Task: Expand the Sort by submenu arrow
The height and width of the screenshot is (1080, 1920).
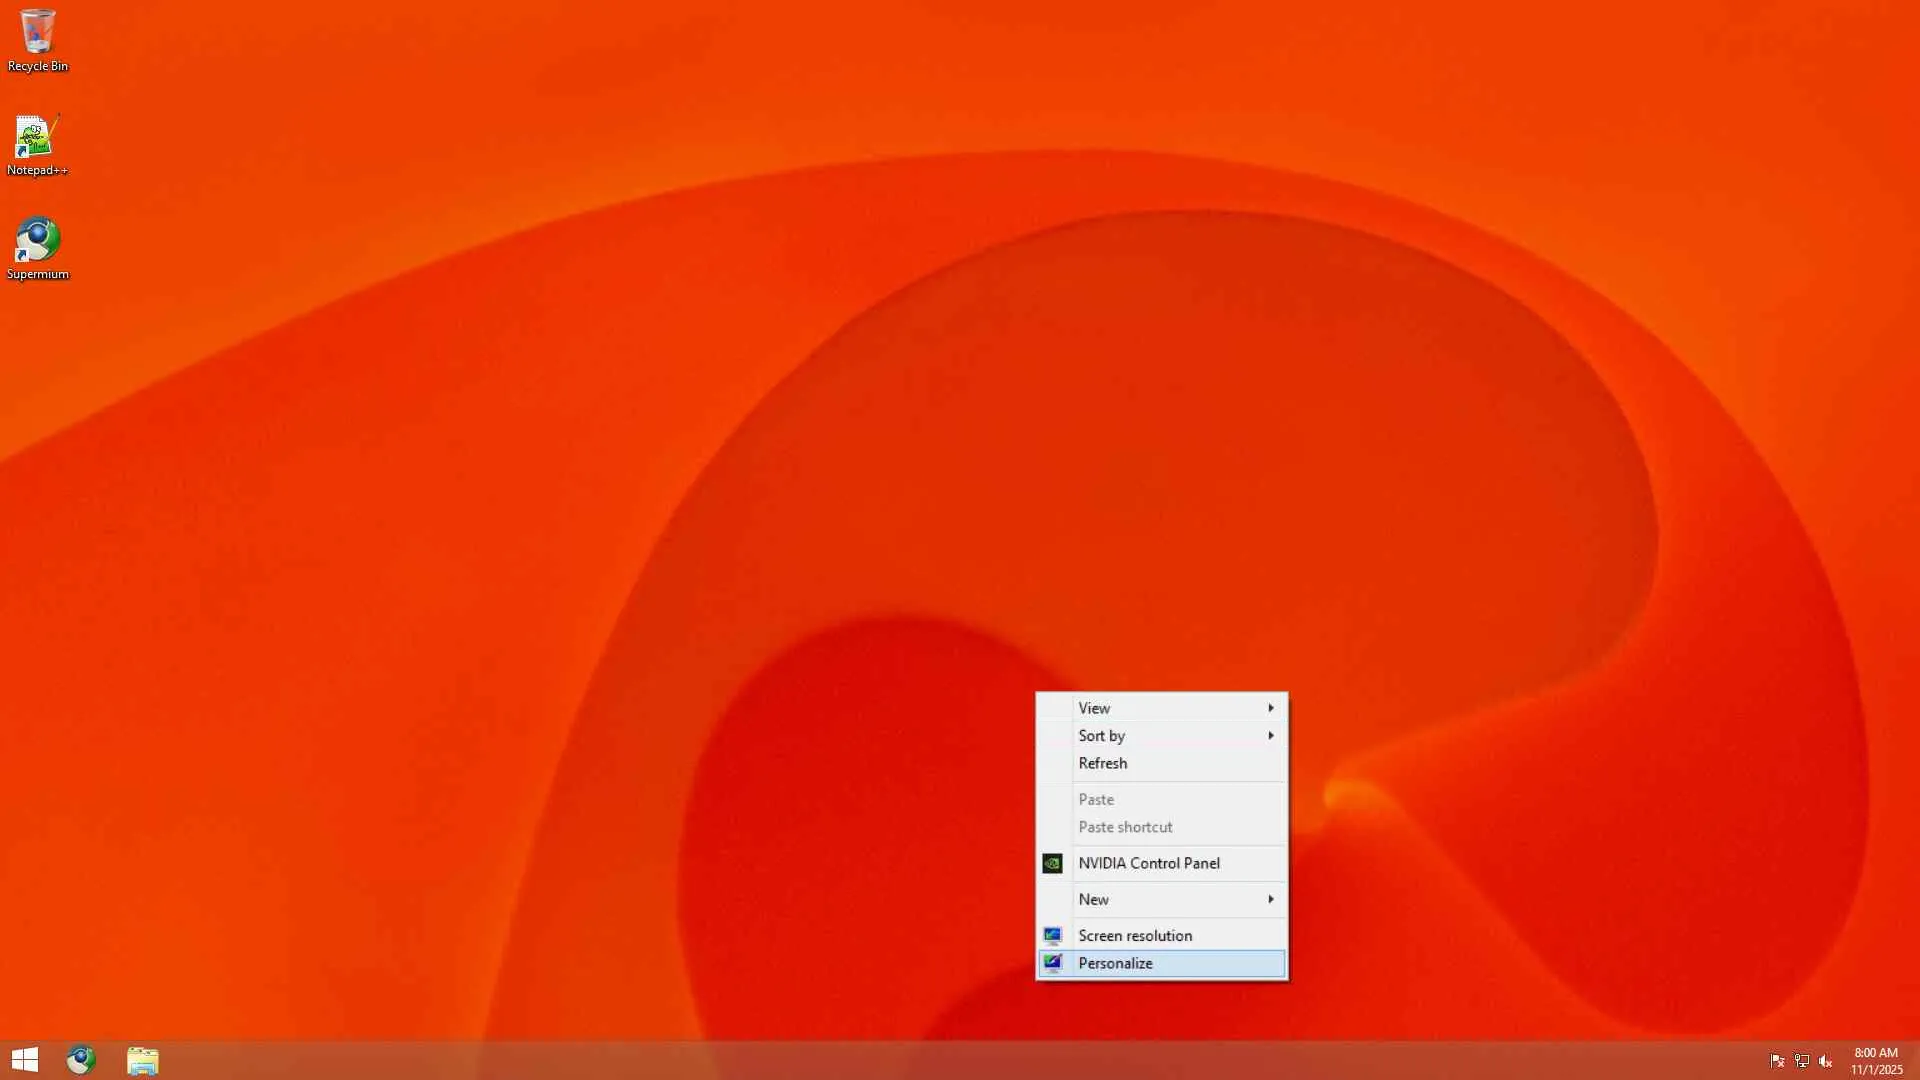Action: click(1271, 736)
